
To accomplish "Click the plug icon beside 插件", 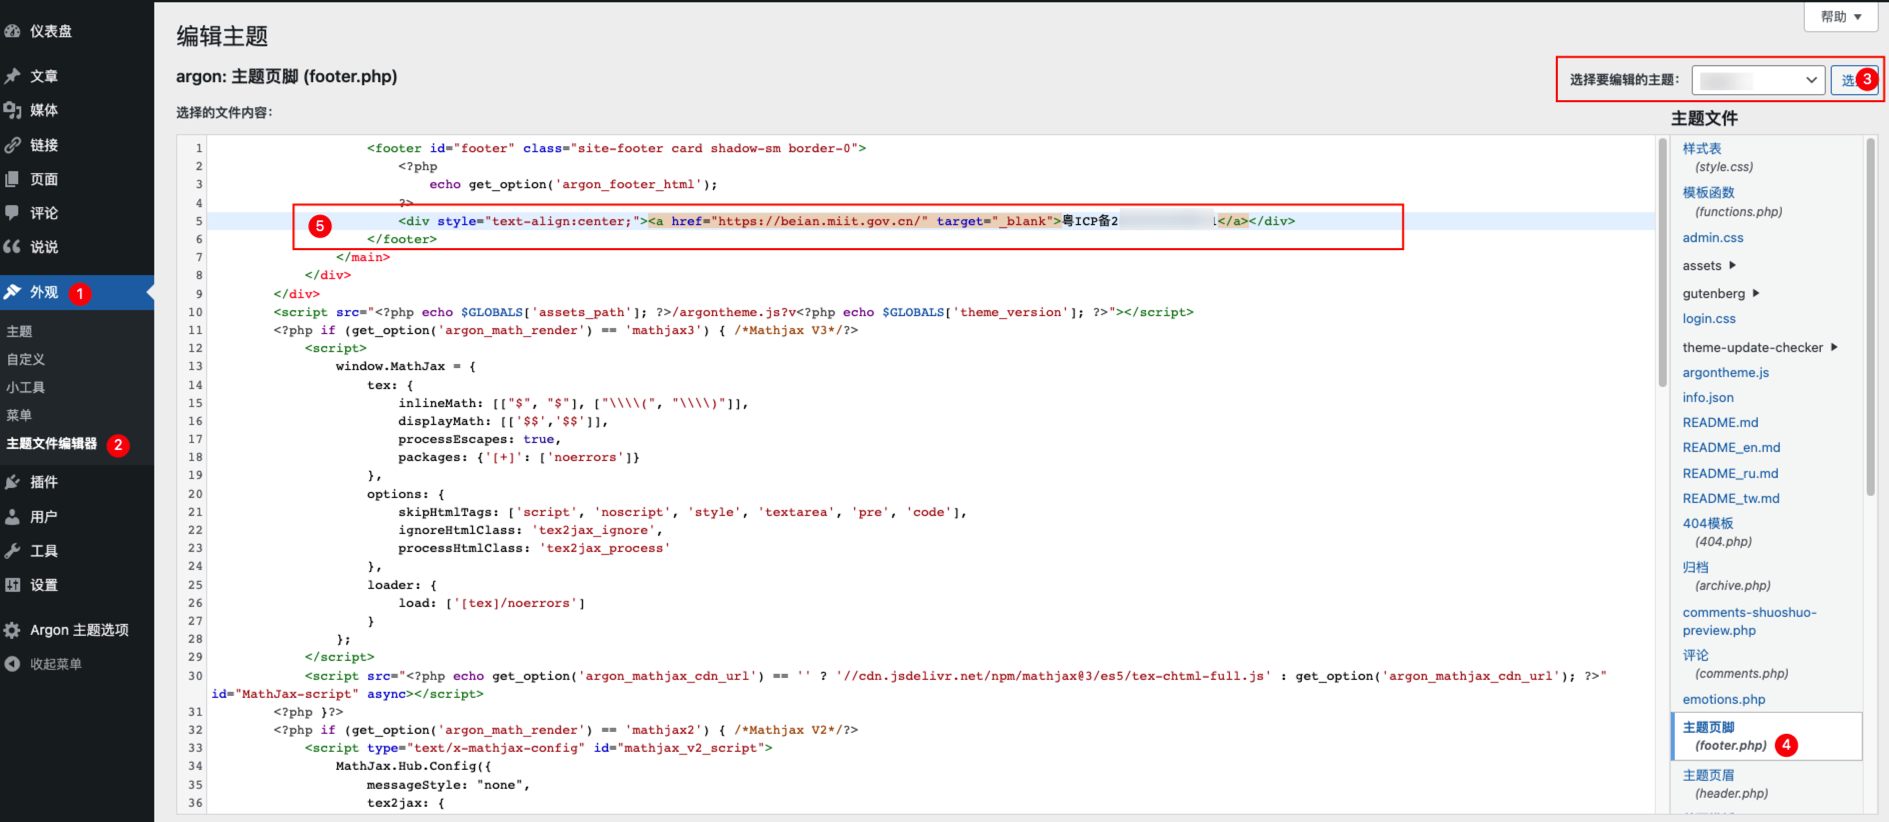I will (12, 482).
